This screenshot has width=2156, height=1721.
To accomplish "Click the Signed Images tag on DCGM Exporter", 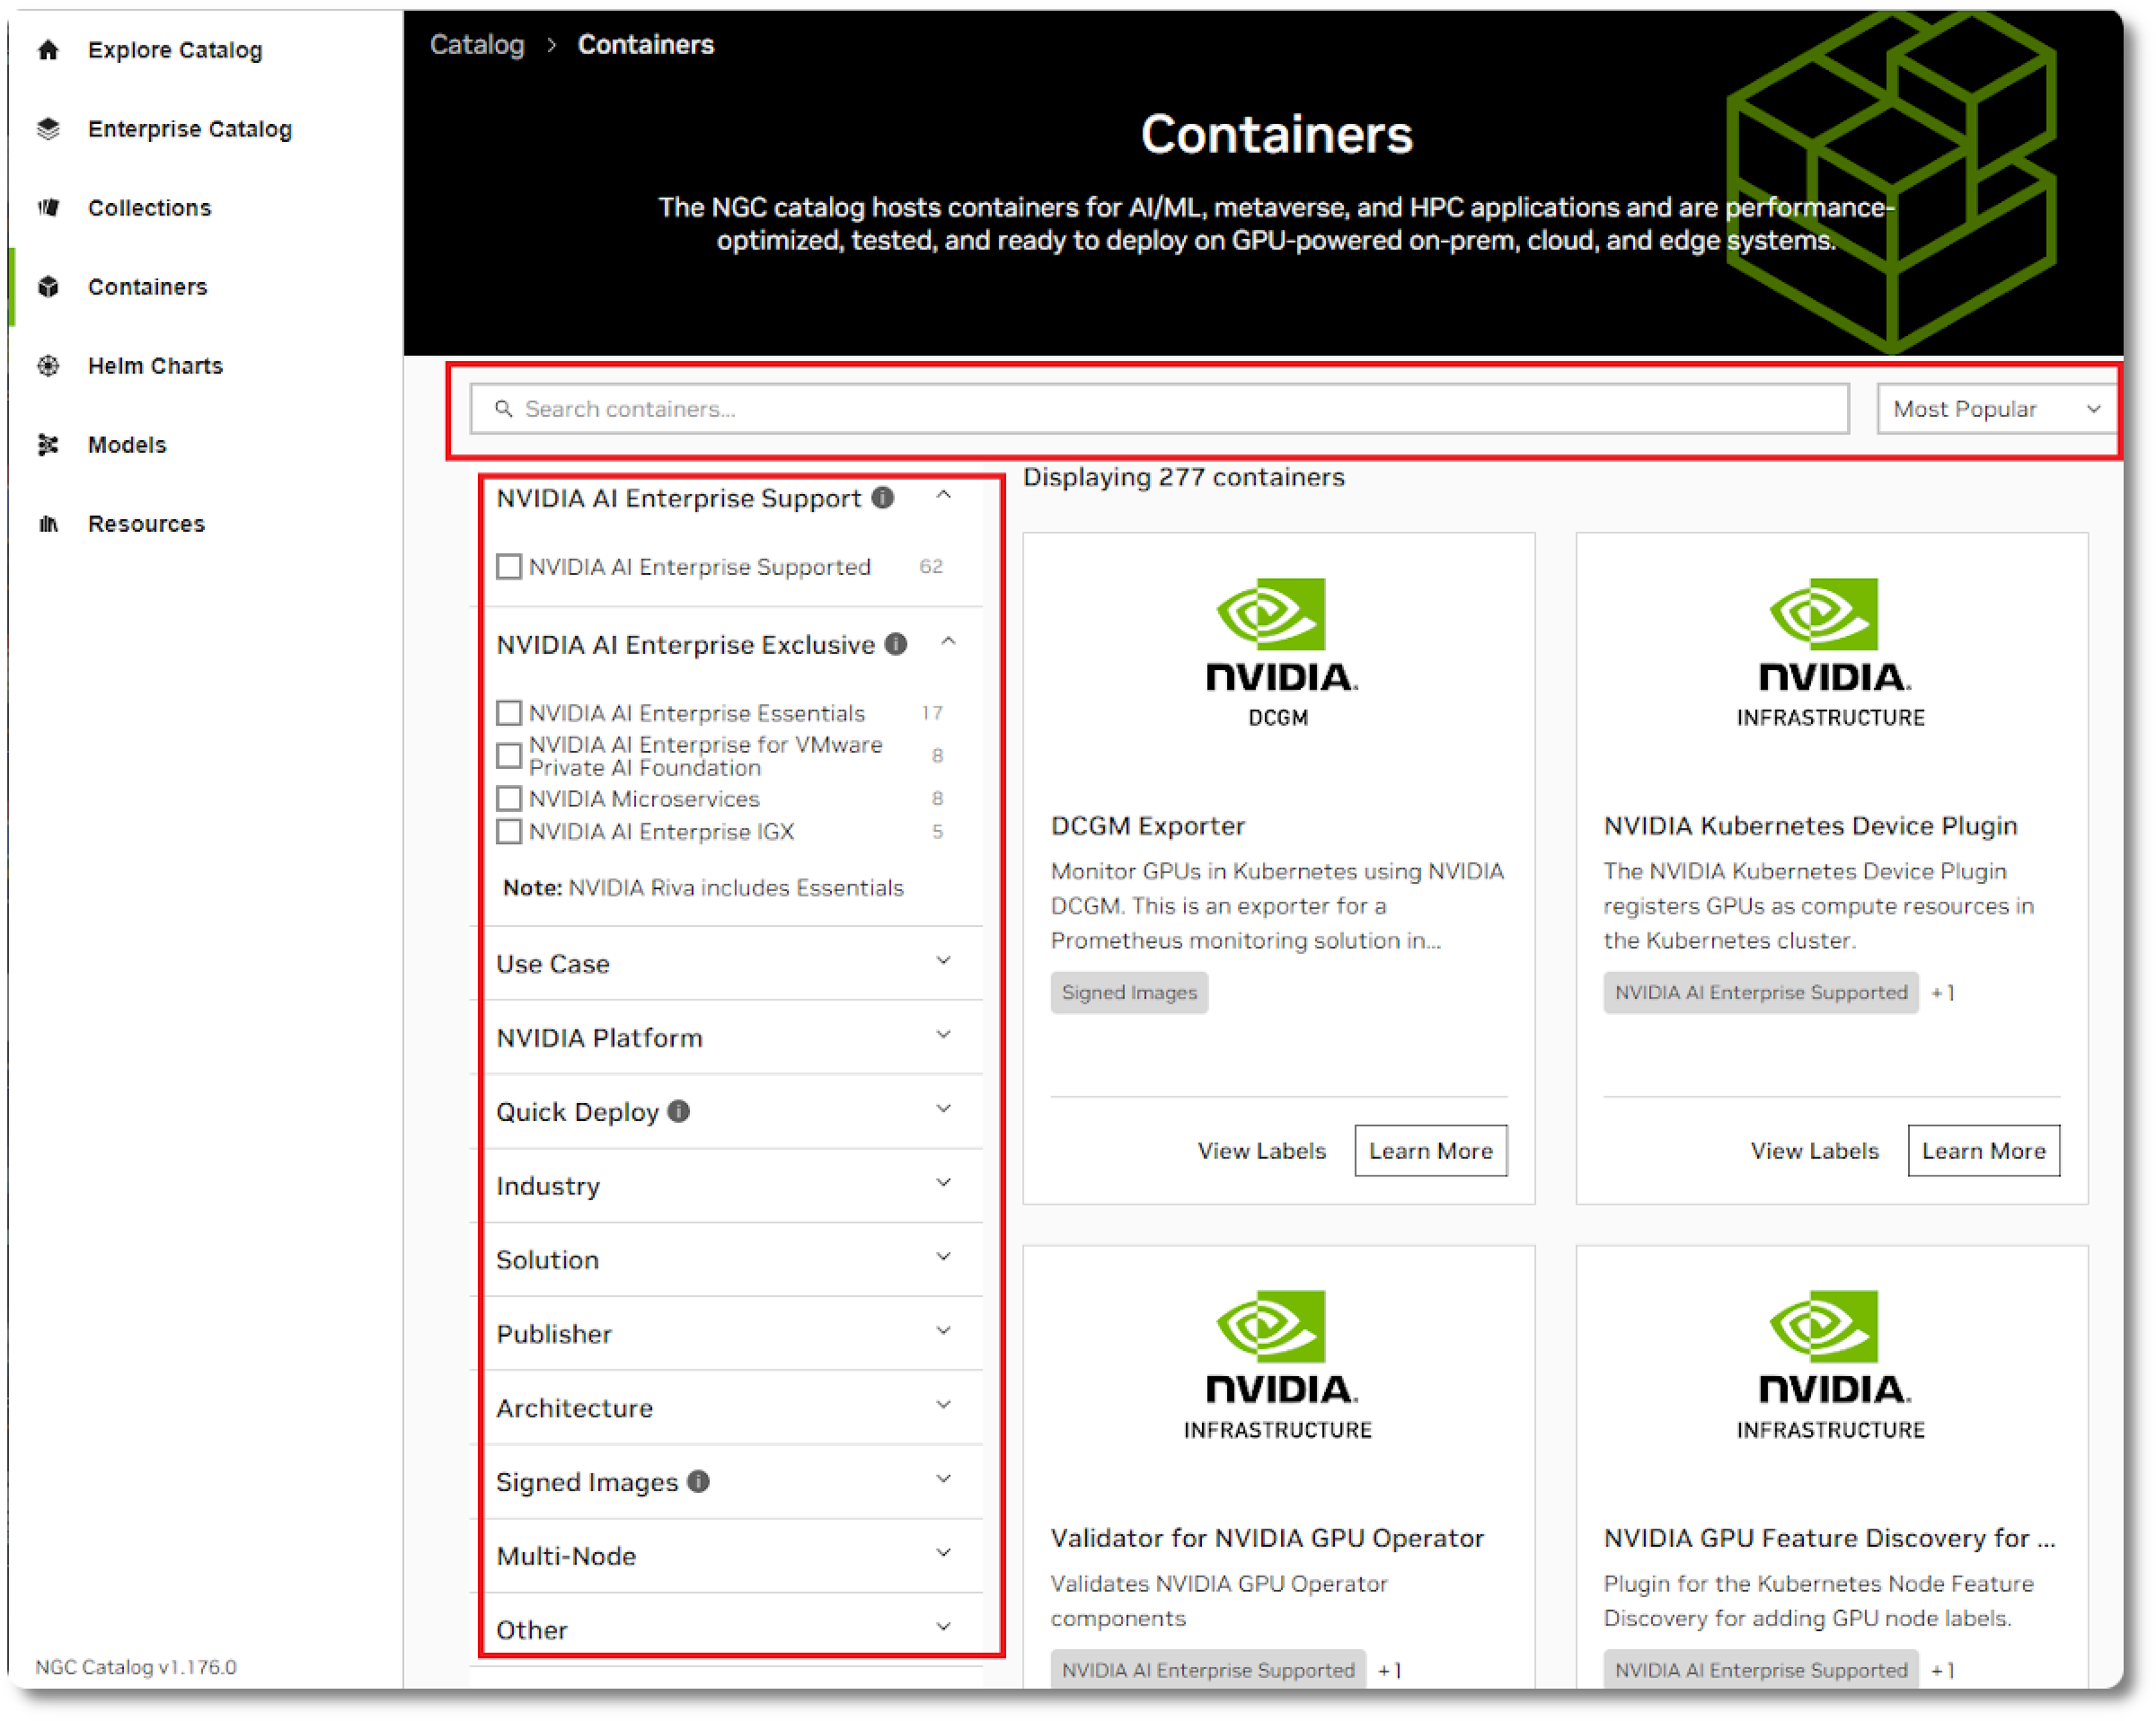I will click(x=1129, y=992).
